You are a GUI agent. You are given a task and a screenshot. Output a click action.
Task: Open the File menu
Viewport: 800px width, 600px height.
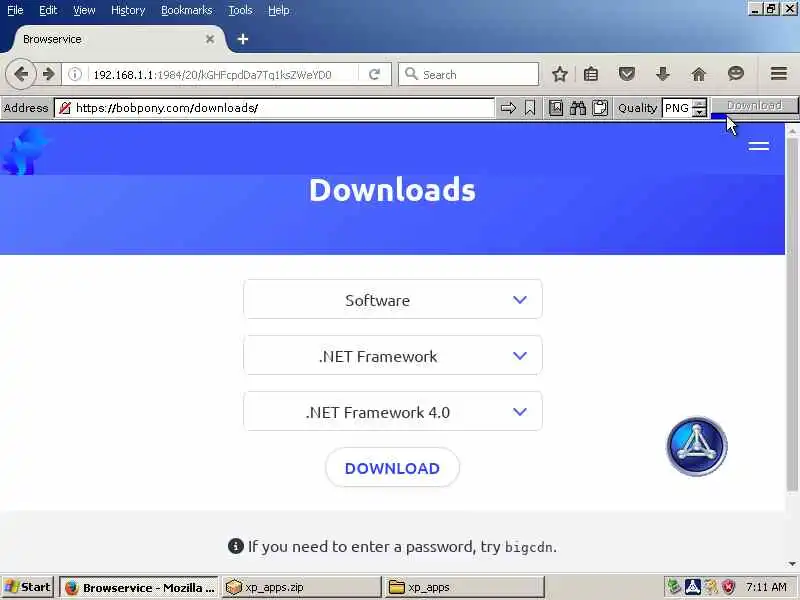(15, 10)
